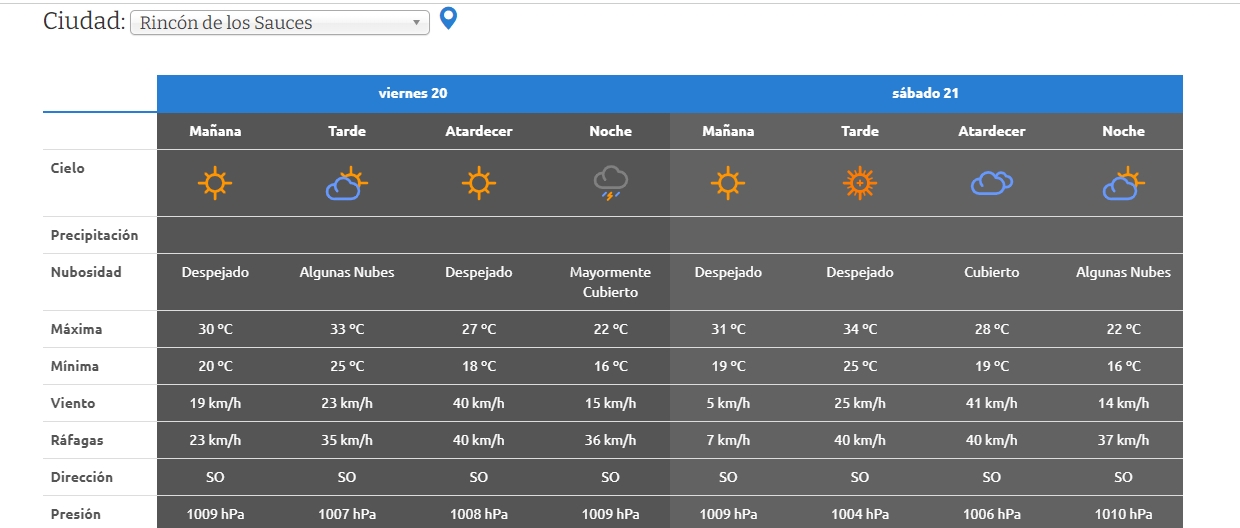Click the 41 km/h wind value
Viewport: 1240px width, 528px height.
(x=992, y=403)
